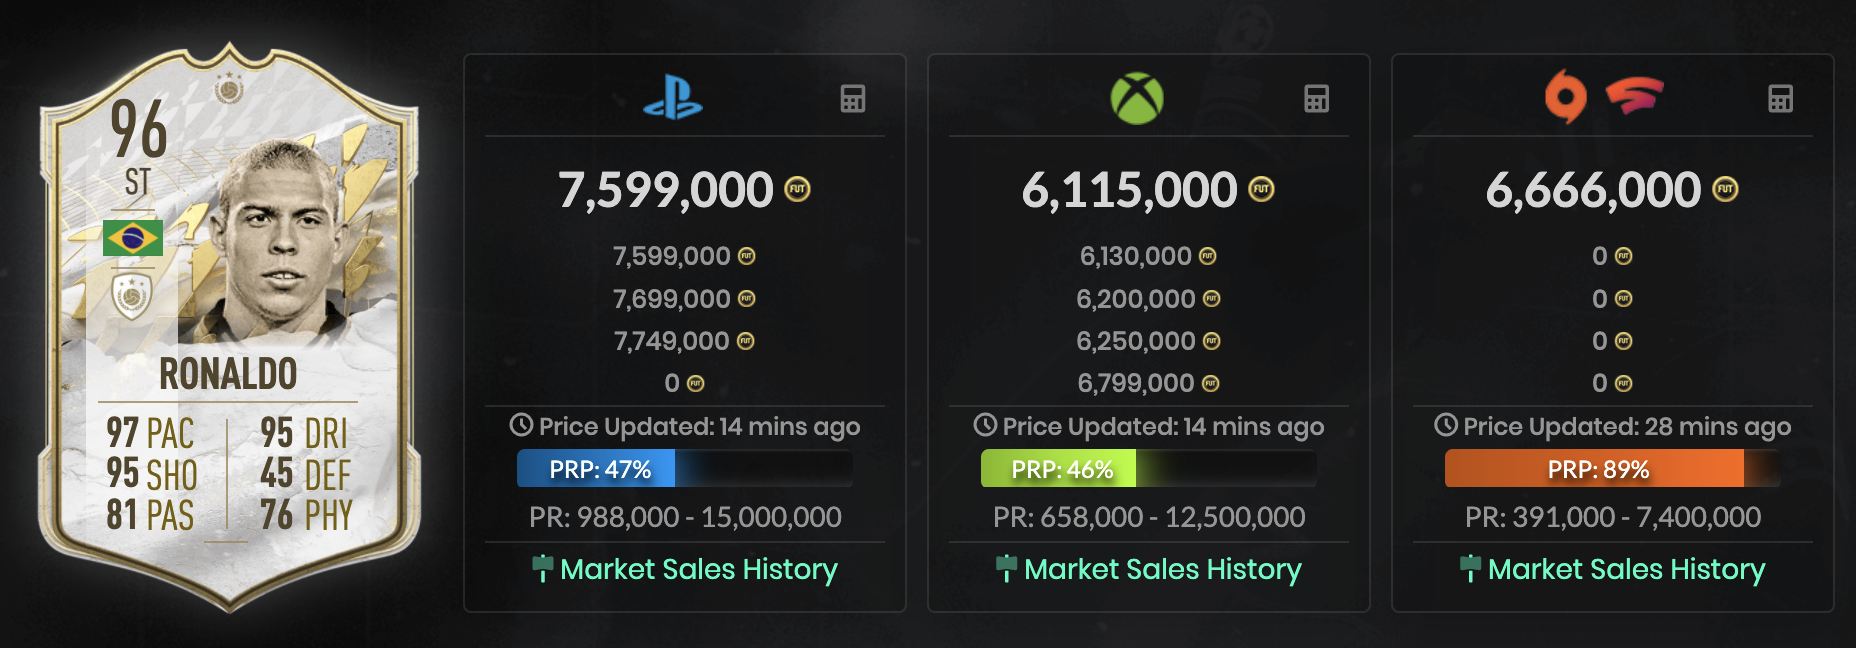
Task: Click the orange PRP 89% bar
Action: point(1613,469)
